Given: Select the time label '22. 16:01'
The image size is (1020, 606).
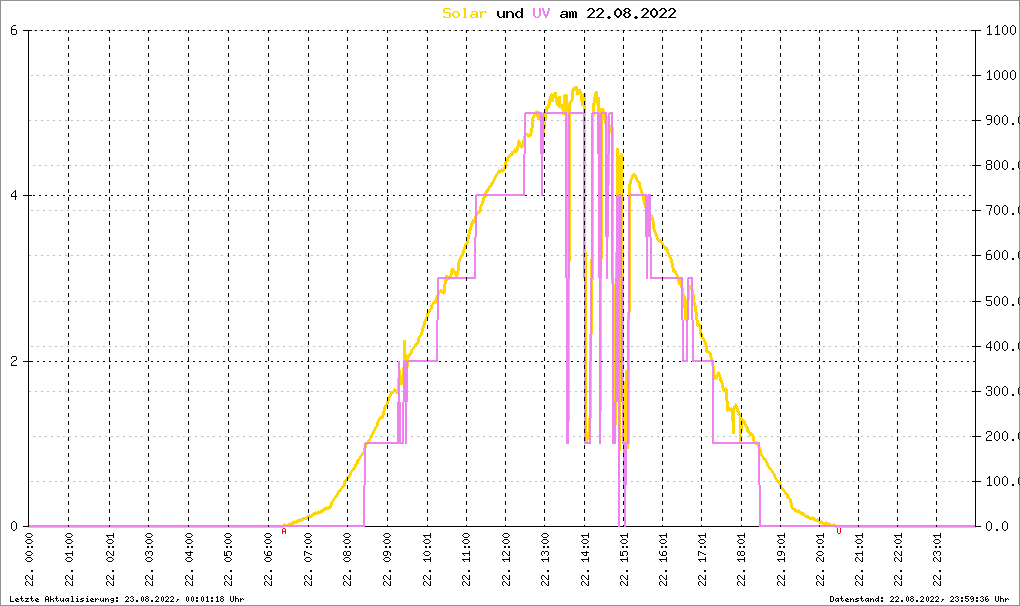Looking at the screenshot, I should click(663, 560).
